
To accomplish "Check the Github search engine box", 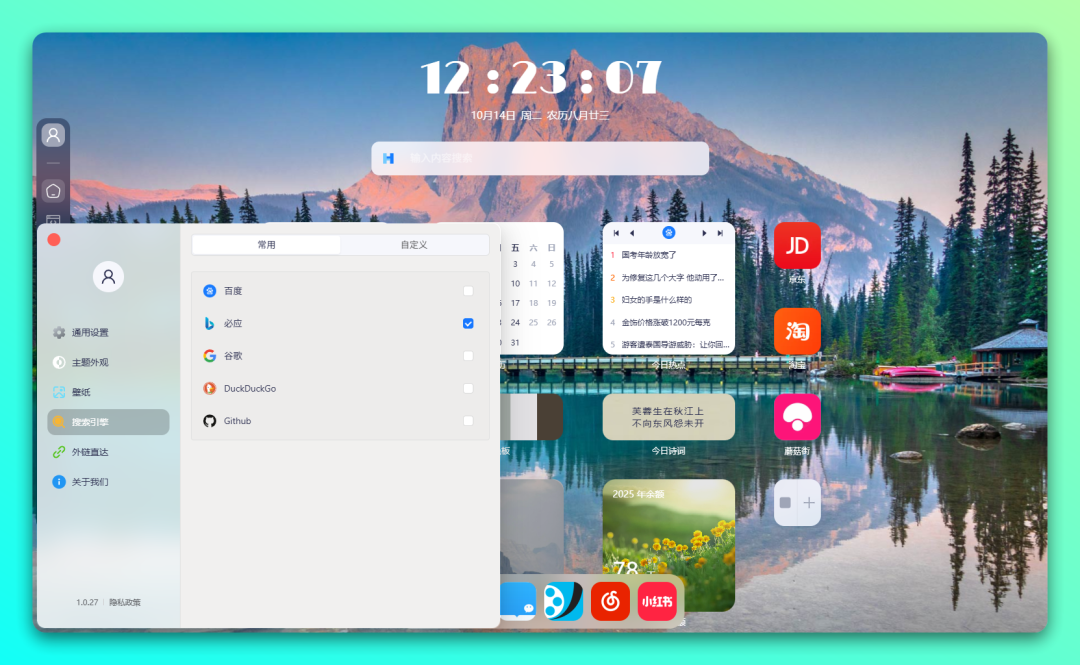I will tap(468, 421).
